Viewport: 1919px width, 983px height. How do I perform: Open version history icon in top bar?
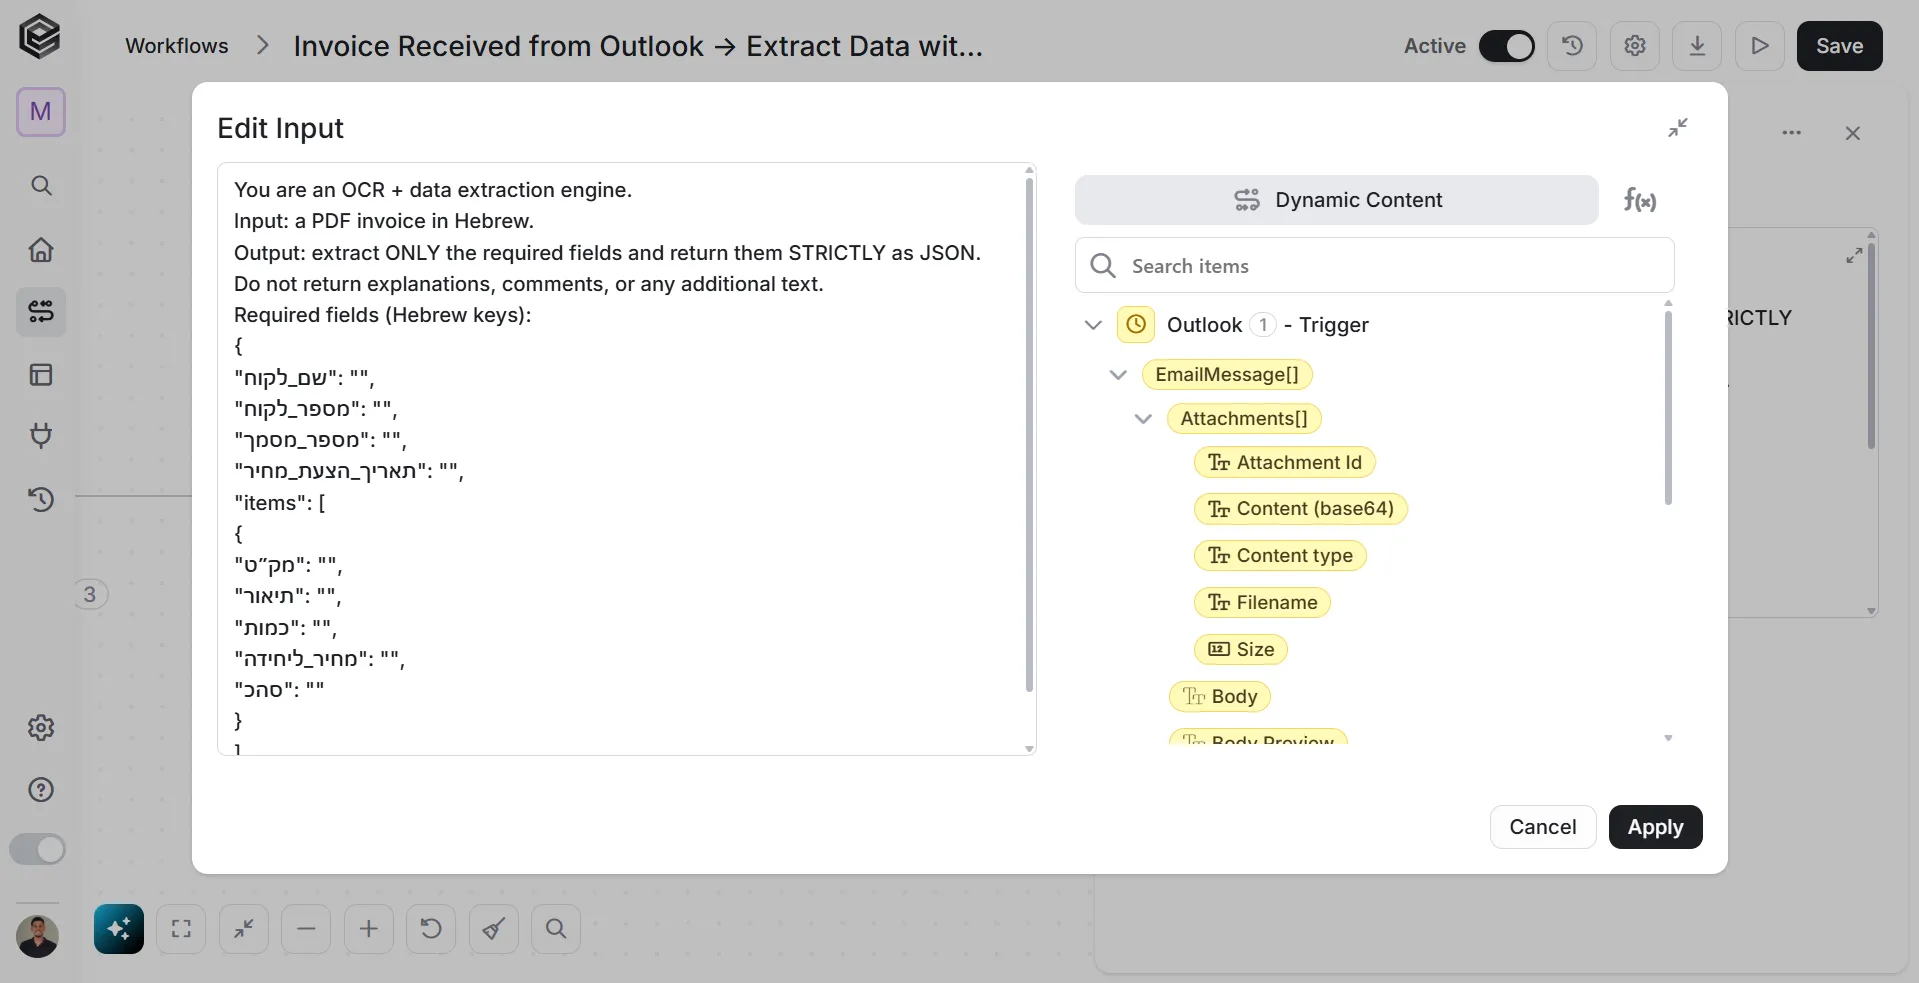[x=1572, y=46]
